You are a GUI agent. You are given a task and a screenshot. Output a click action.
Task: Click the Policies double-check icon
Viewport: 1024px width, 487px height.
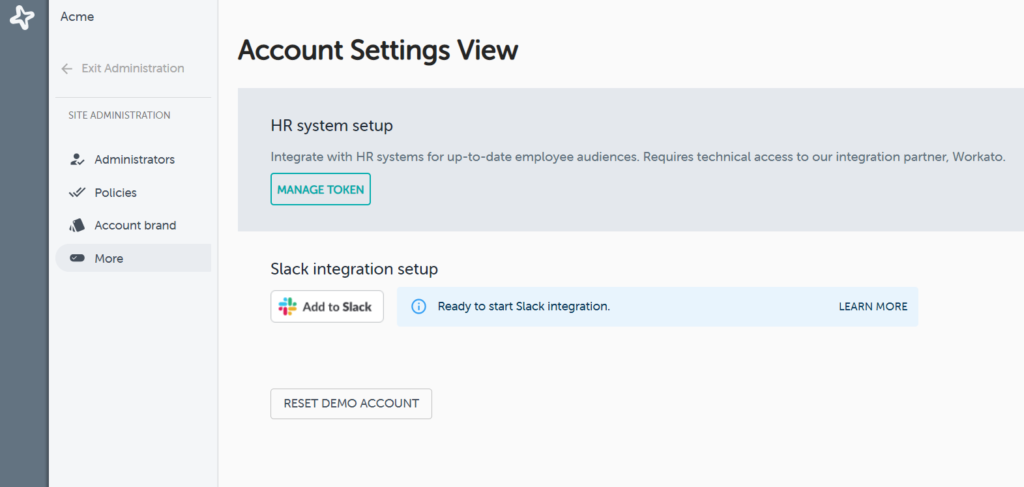77,193
